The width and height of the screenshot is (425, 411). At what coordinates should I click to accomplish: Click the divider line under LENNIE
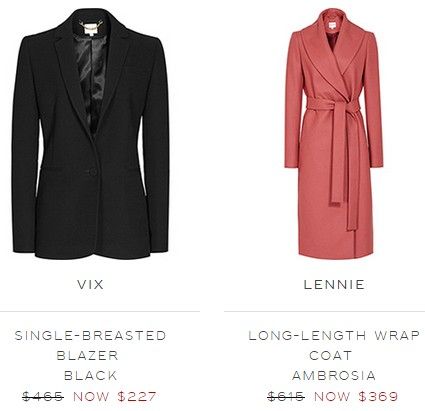pyautogui.click(x=325, y=312)
